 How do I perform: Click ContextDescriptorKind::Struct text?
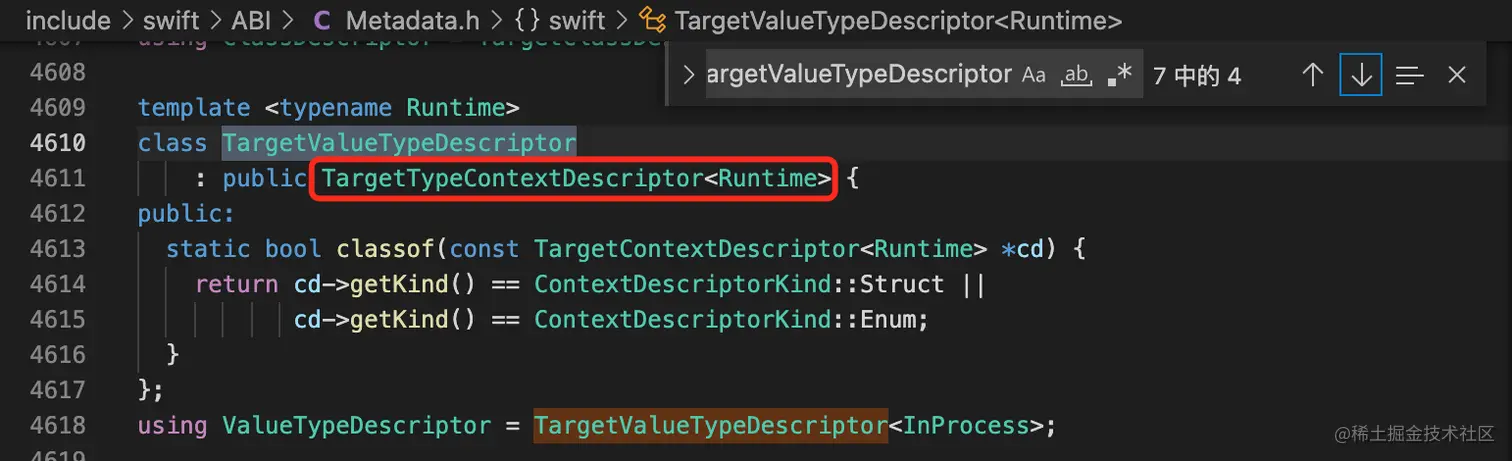point(739,284)
